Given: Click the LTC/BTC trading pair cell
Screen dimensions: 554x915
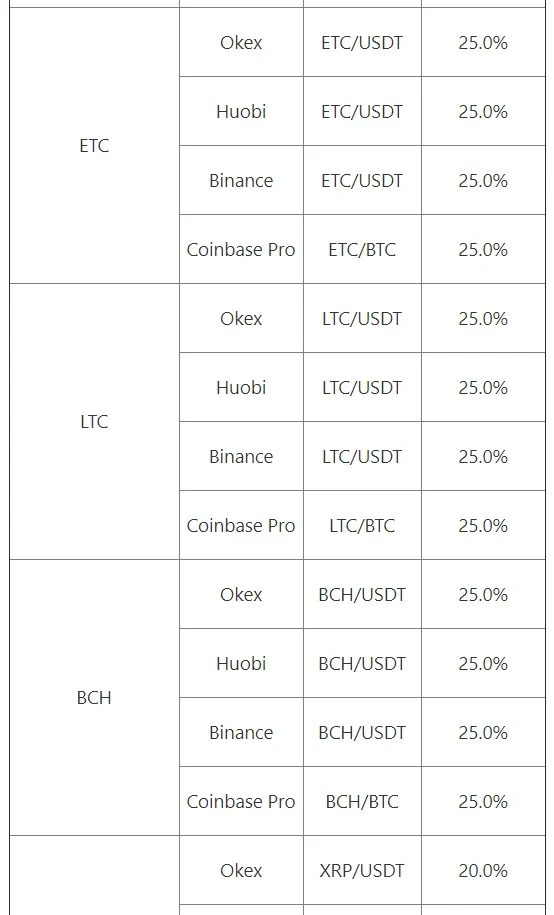Looking at the screenshot, I should click(362, 525).
